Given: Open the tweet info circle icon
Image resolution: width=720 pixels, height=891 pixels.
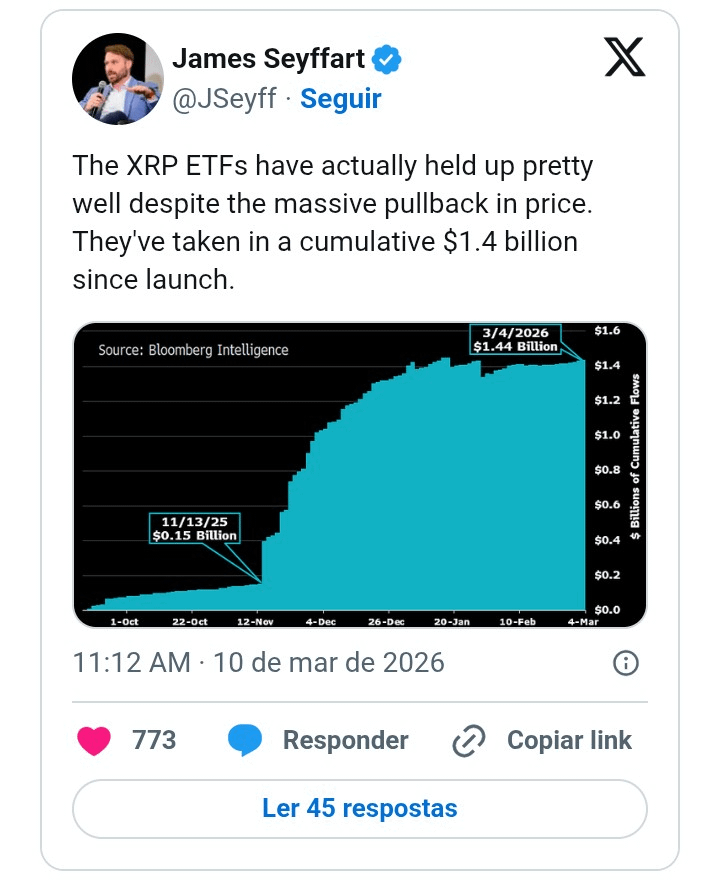Looking at the screenshot, I should tap(626, 663).
